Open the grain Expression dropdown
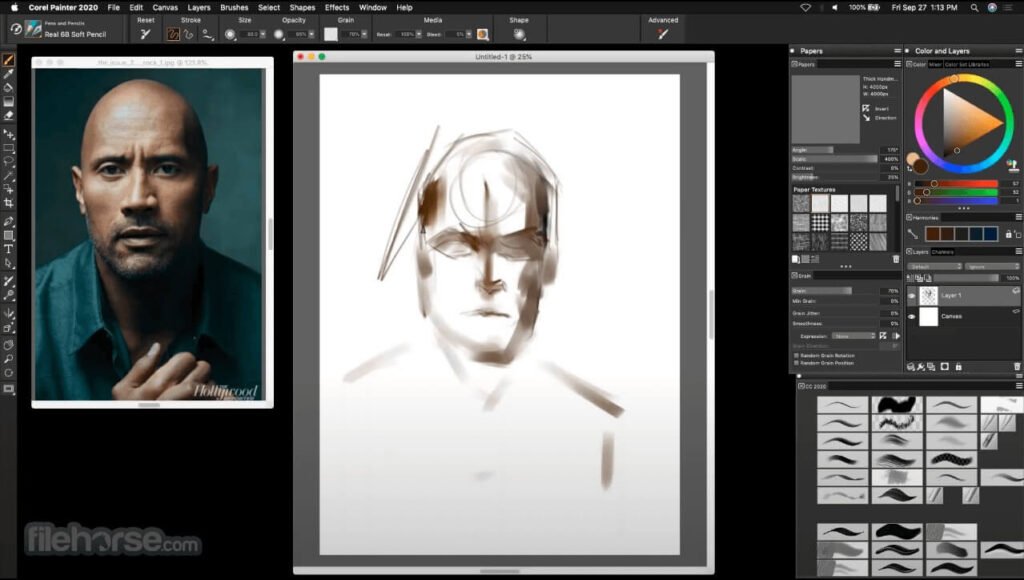The width and height of the screenshot is (1024, 580). [x=854, y=336]
